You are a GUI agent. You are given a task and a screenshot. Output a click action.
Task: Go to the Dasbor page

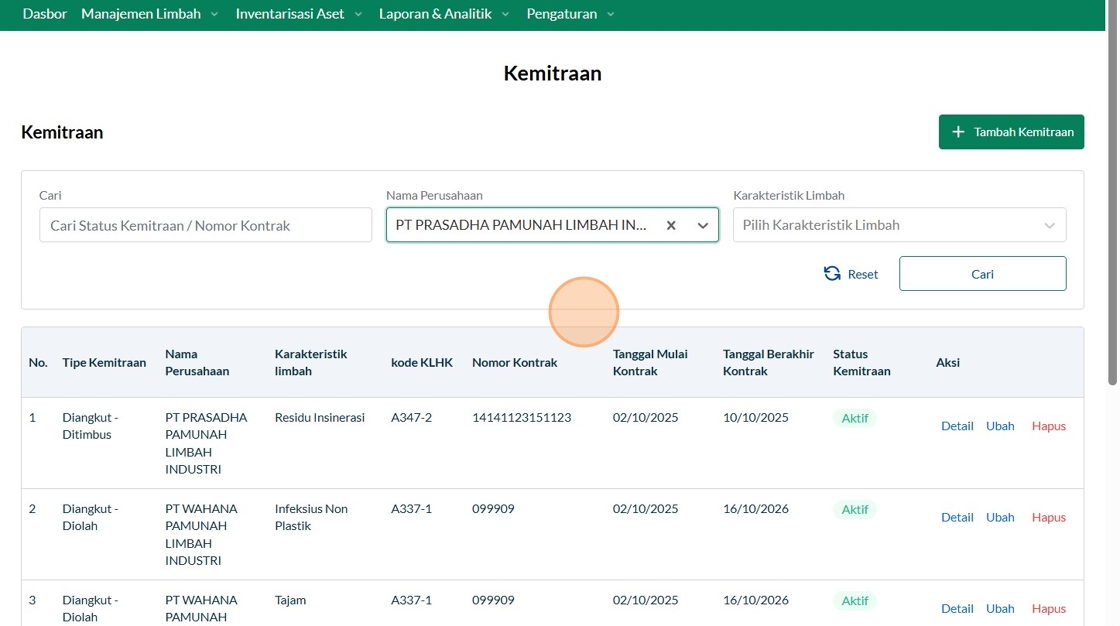point(44,14)
